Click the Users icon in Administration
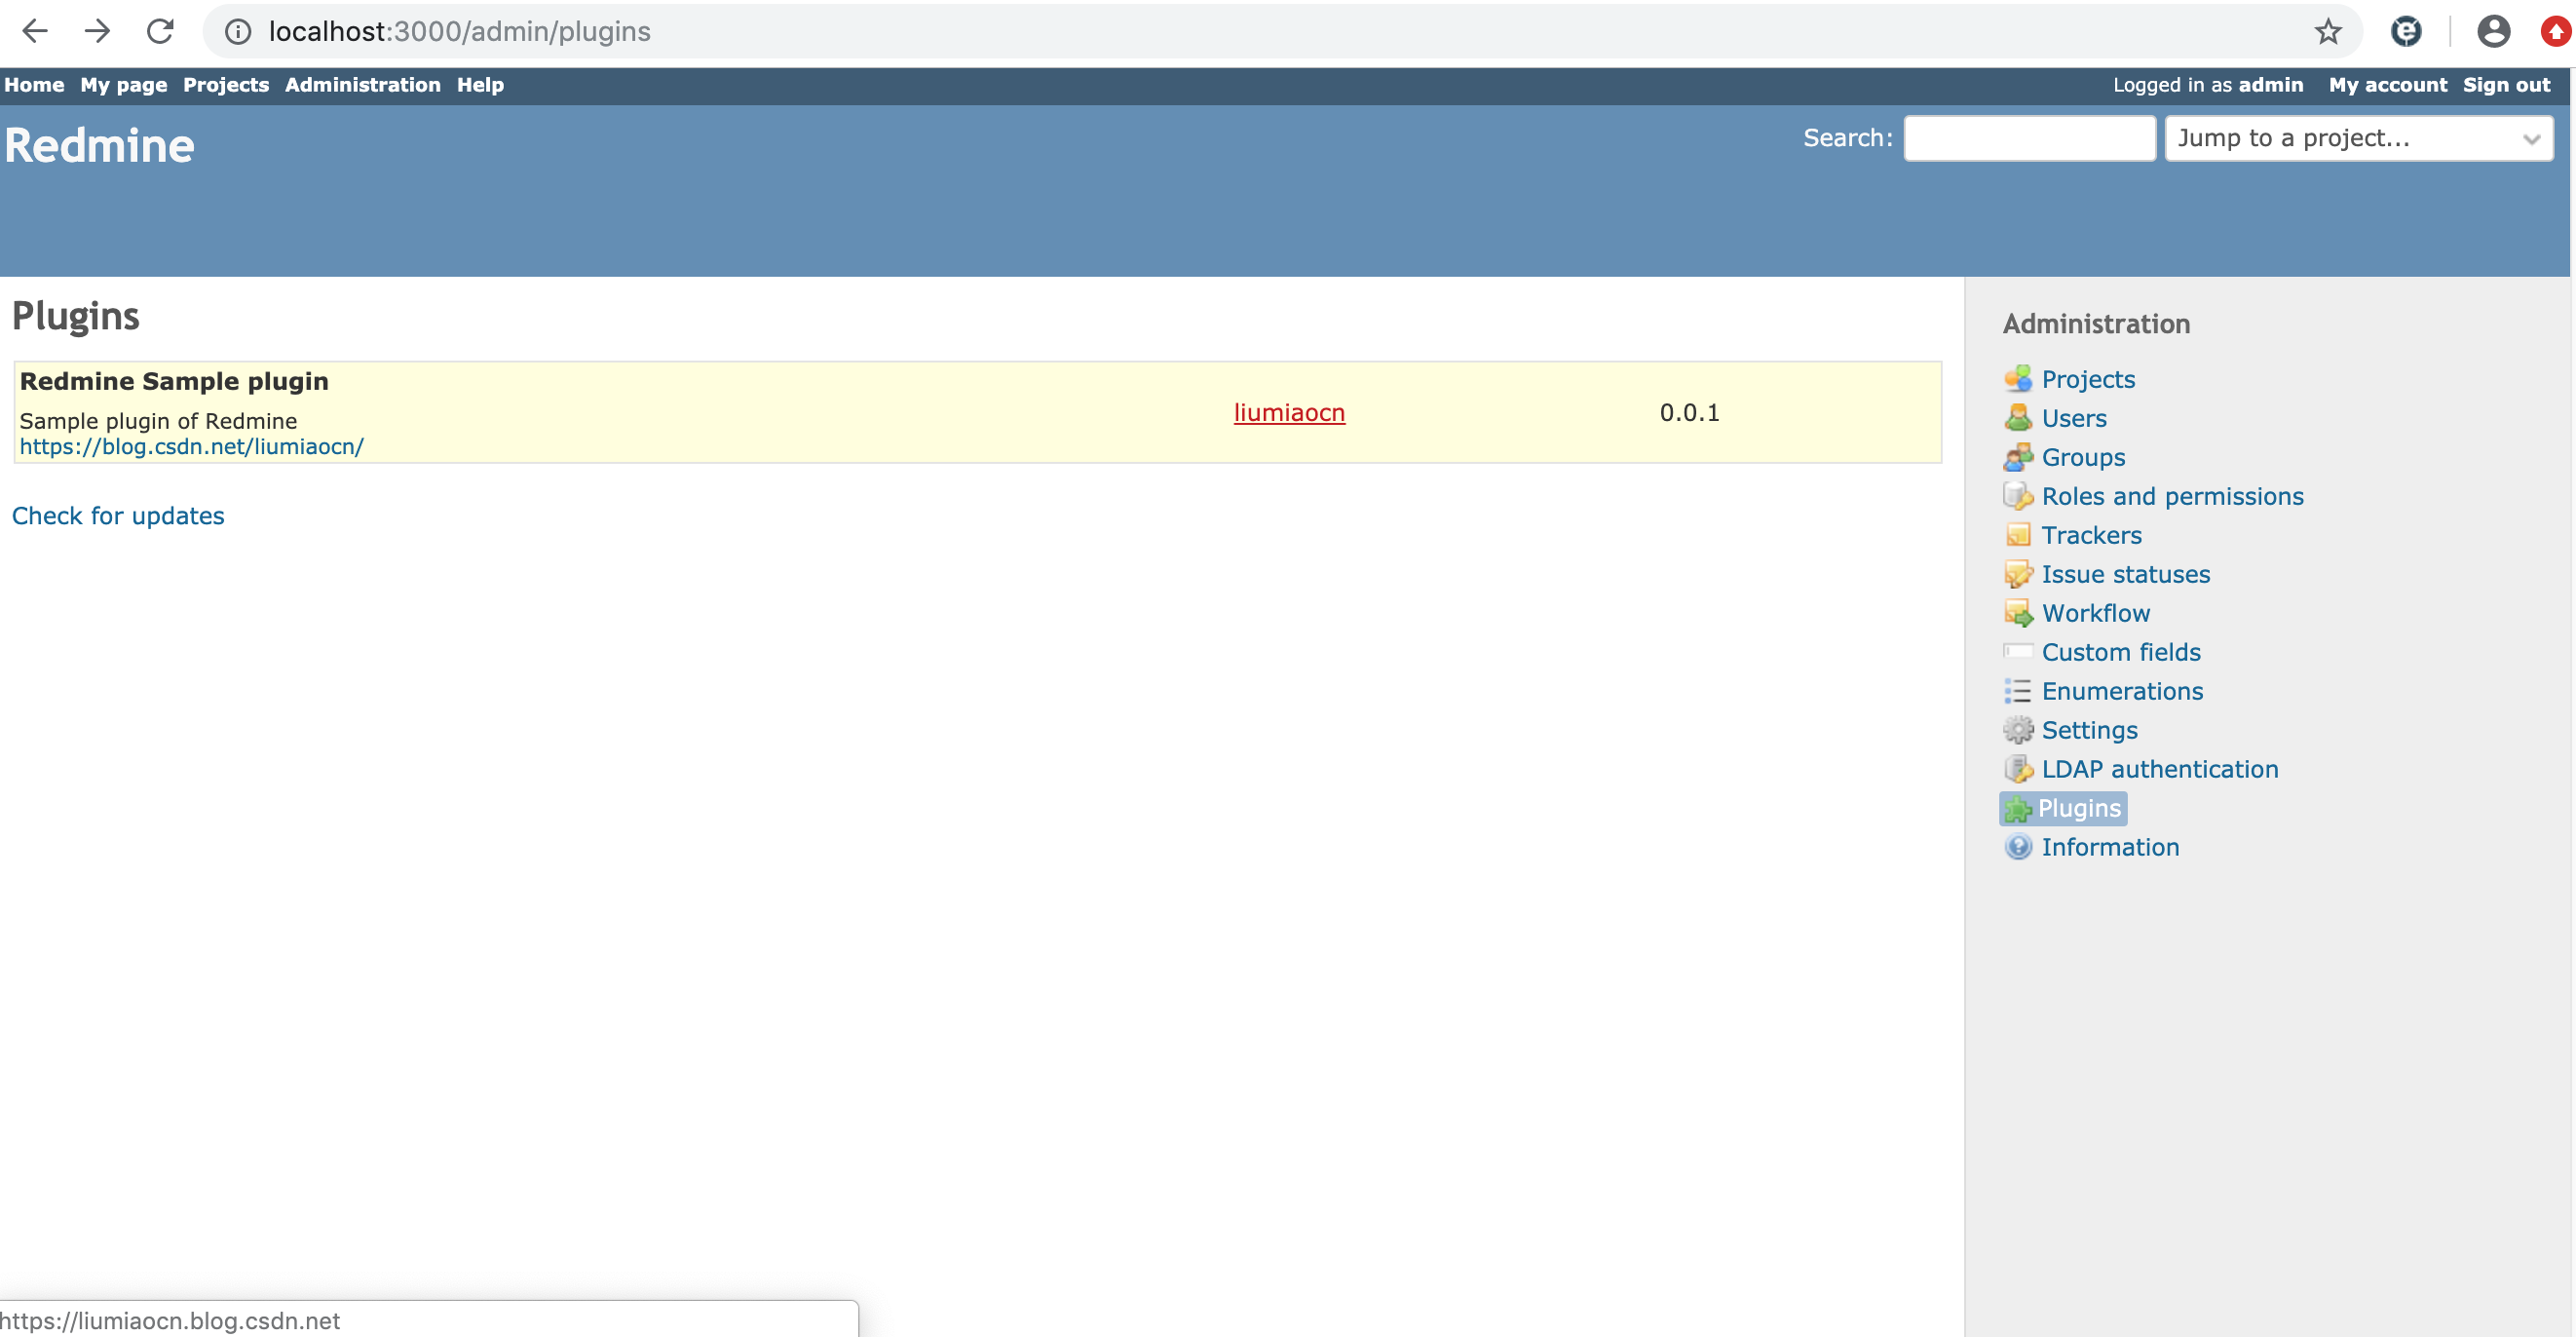 2017,418
